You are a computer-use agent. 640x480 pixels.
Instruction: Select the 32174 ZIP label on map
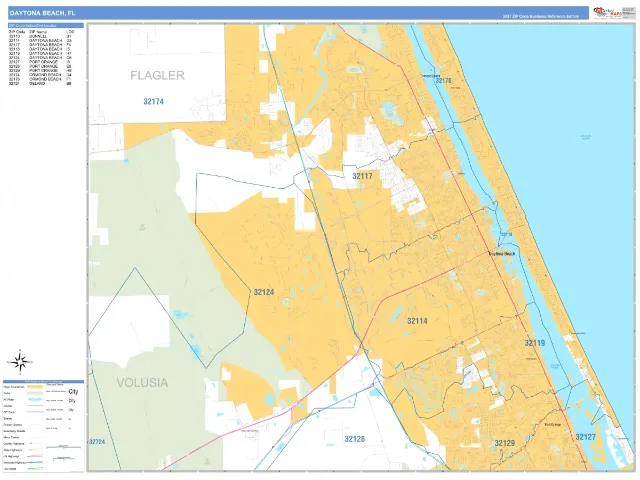(x=153, y=102)
